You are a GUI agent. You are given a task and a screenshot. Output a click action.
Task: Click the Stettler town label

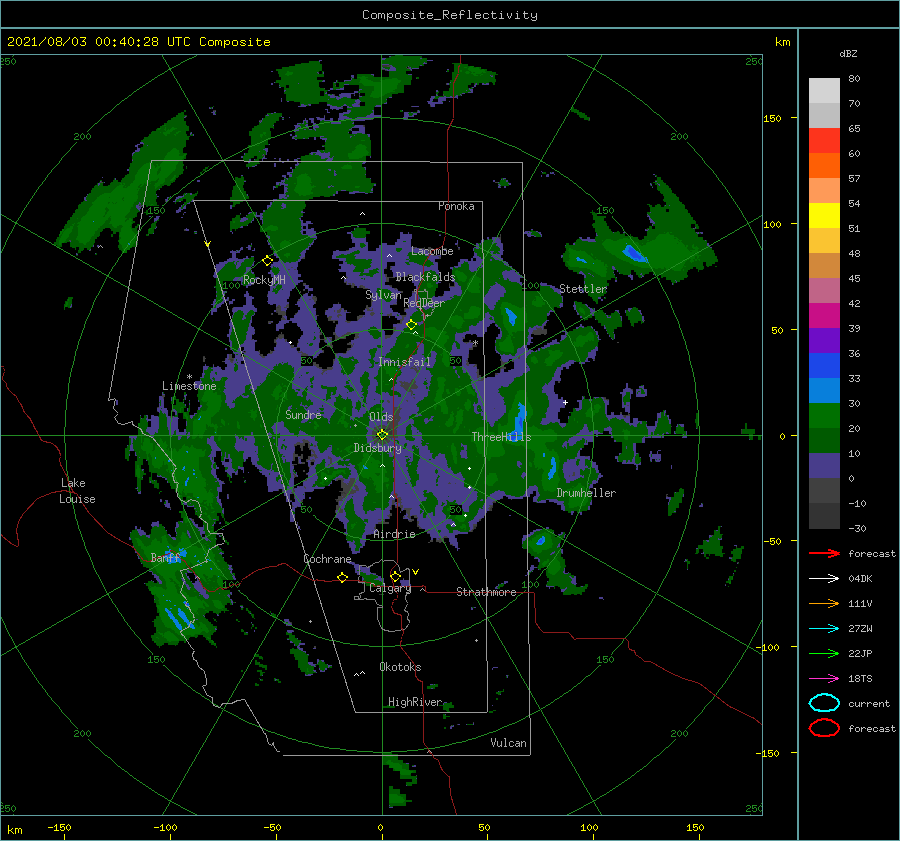(x=583, y=289)
